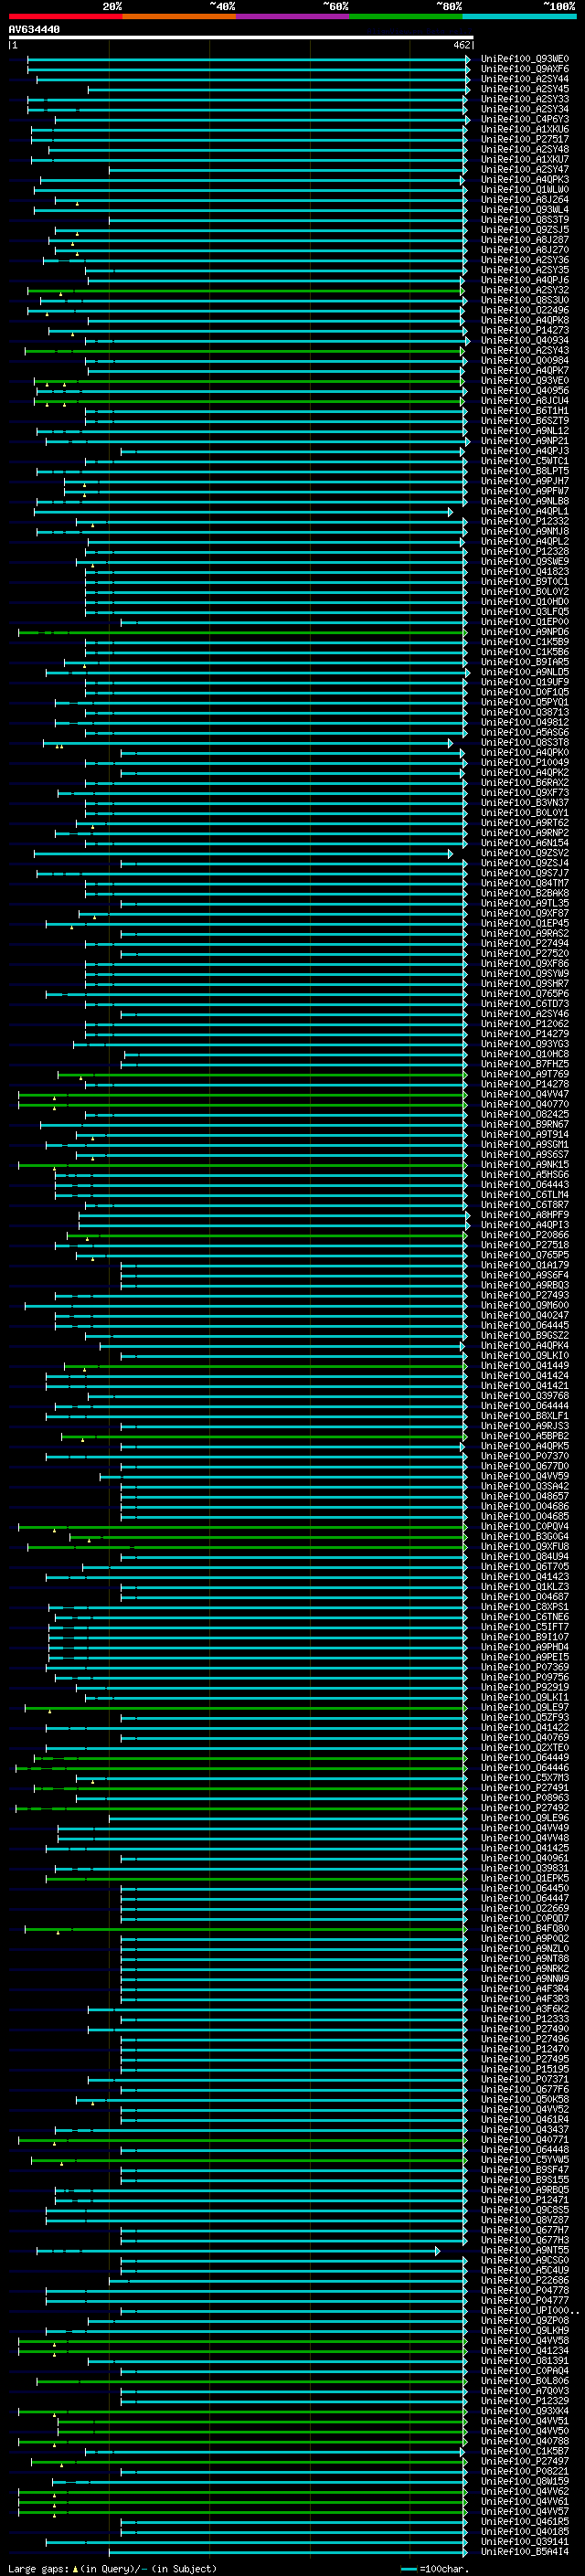585x2576 pixels.
Task: Select the UniRef100_Q40788 label
Action: click(x=525, y=2441)
